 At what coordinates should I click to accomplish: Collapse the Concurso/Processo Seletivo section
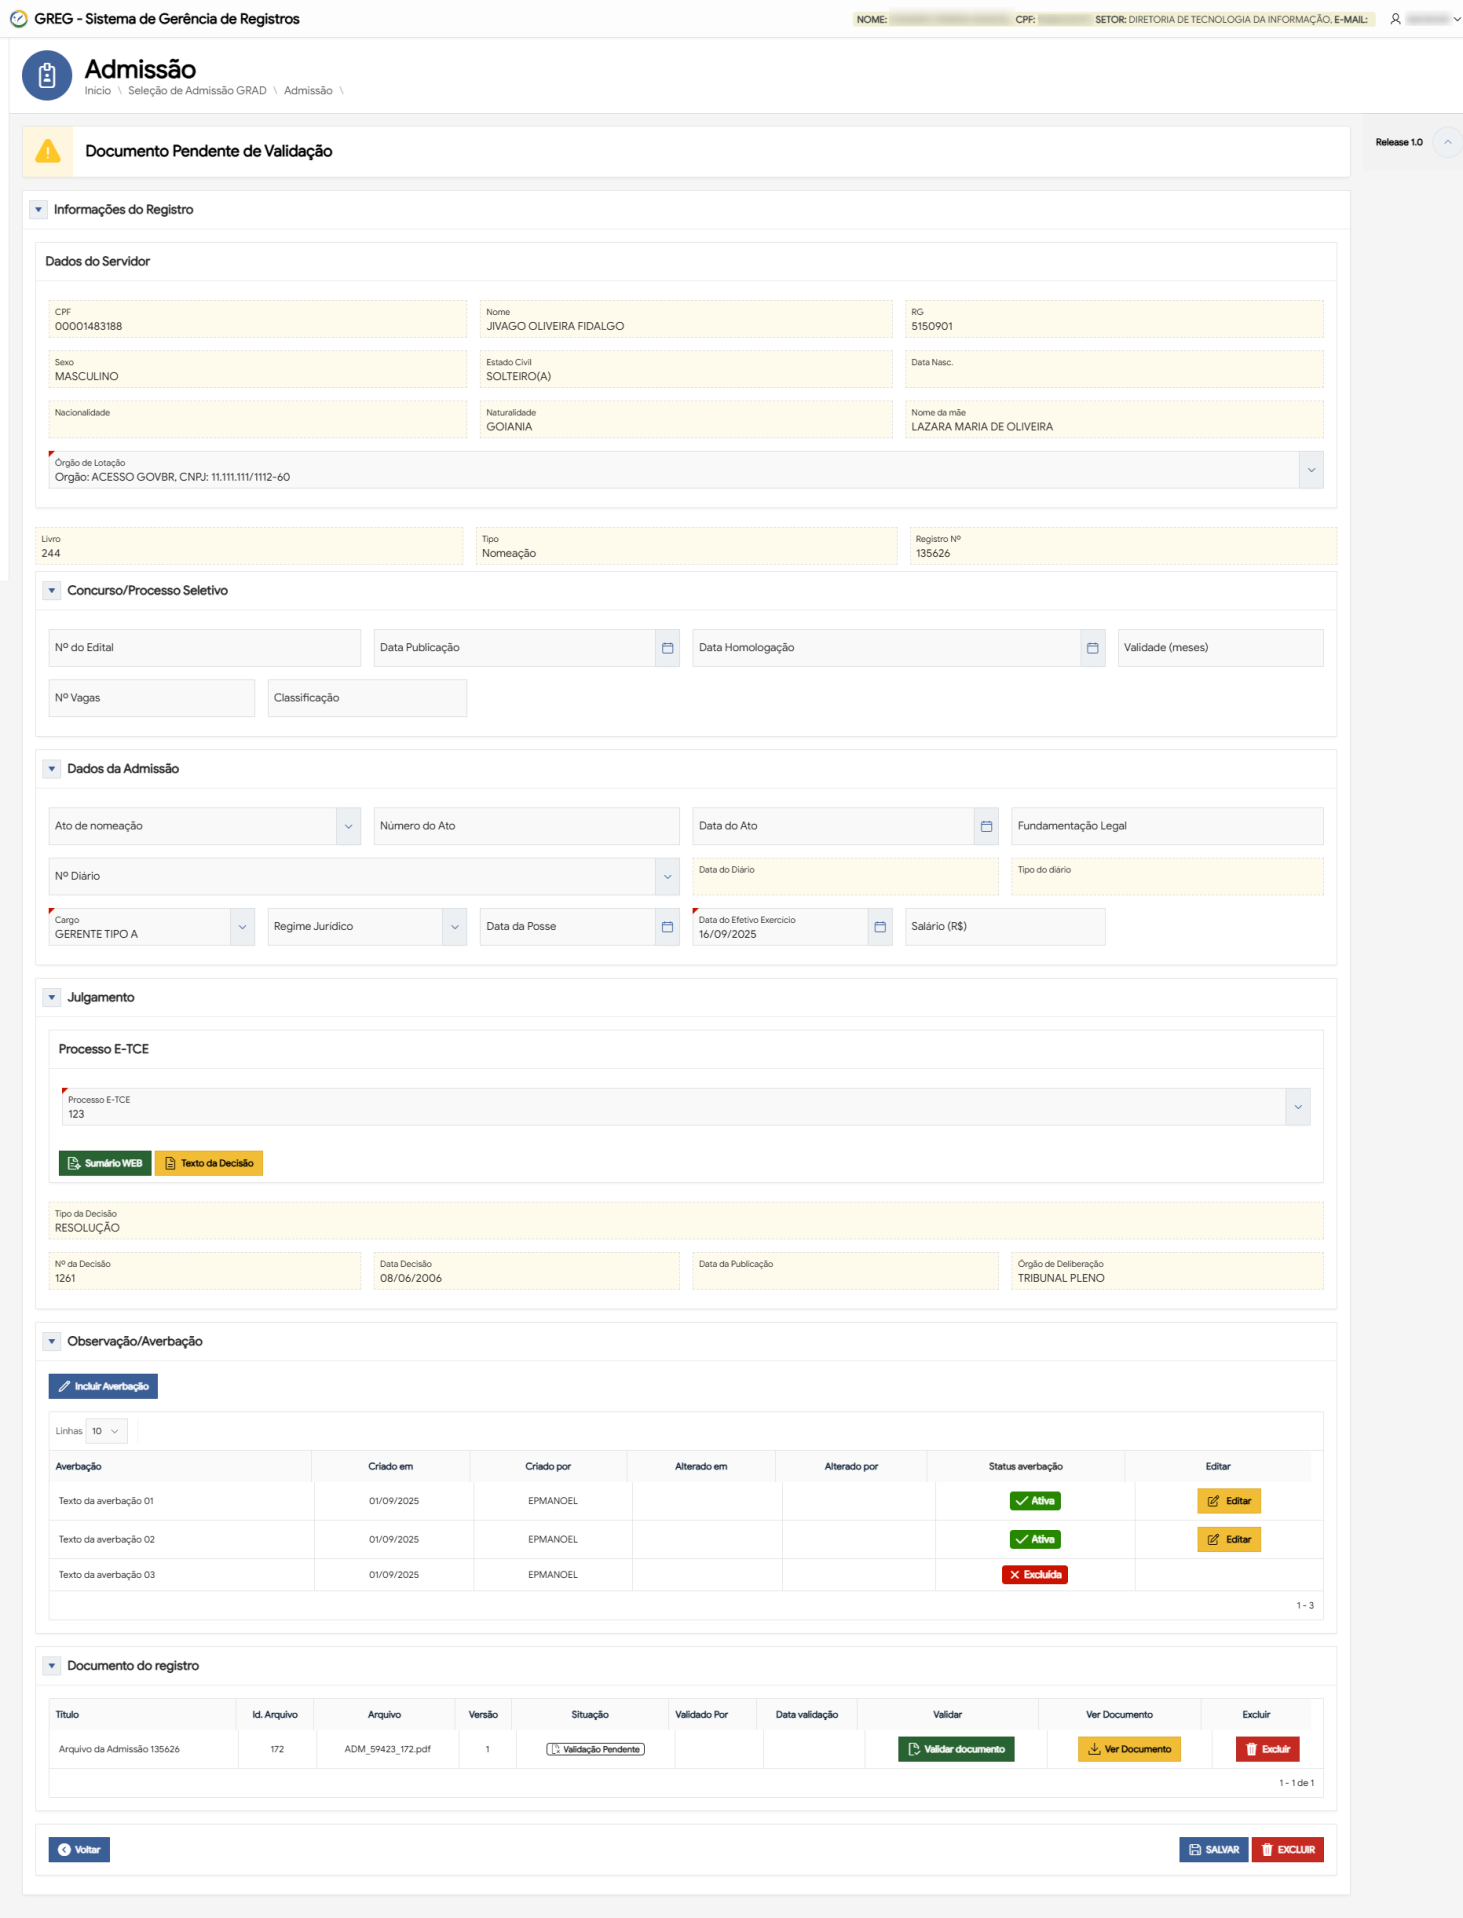pos(52,591)
